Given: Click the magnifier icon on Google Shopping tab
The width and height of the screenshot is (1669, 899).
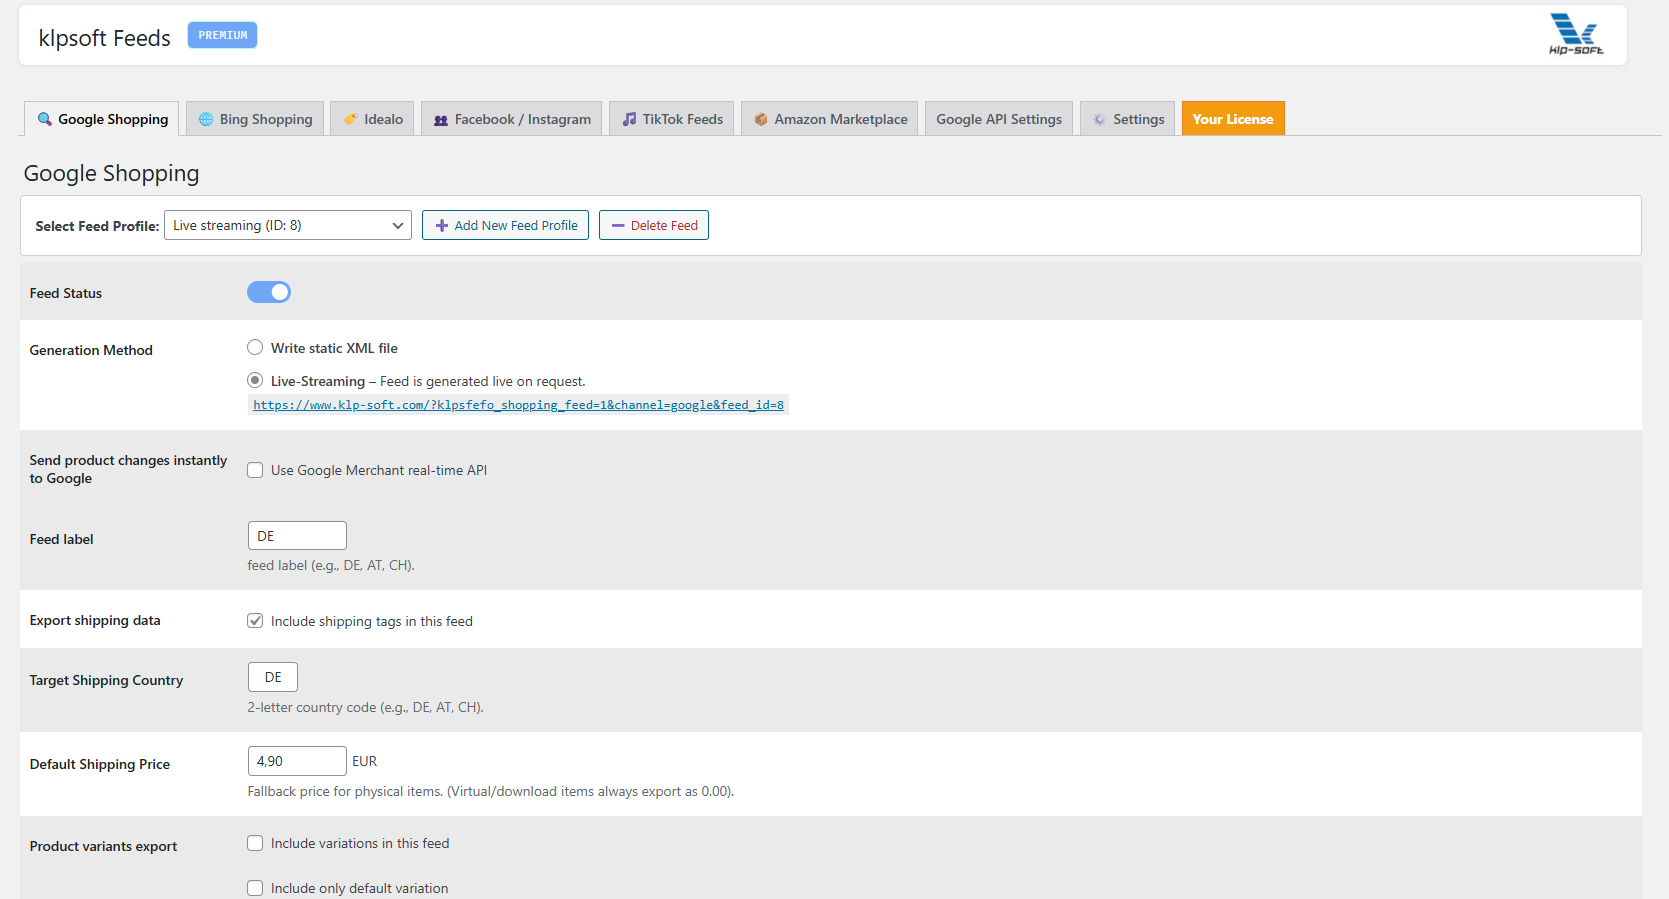Looking at the screenshot, I should pyautogui.click(x=45, y=119).
